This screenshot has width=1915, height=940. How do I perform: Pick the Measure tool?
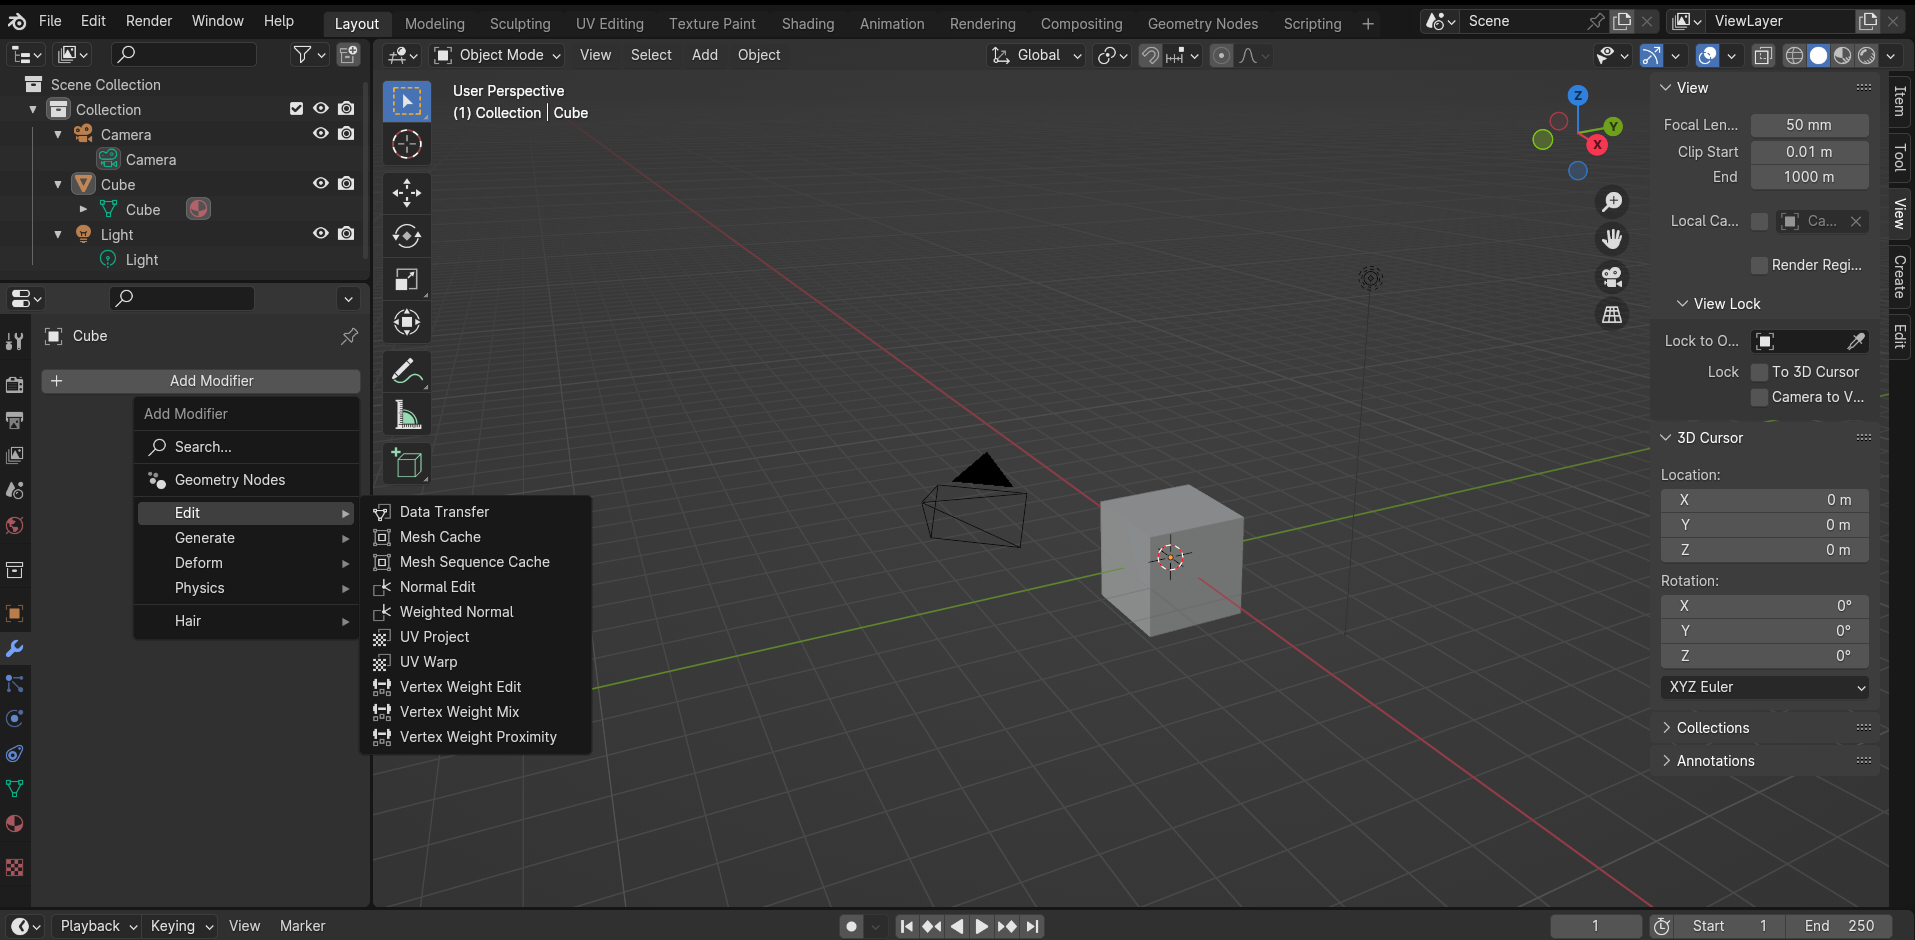(407, 414)
